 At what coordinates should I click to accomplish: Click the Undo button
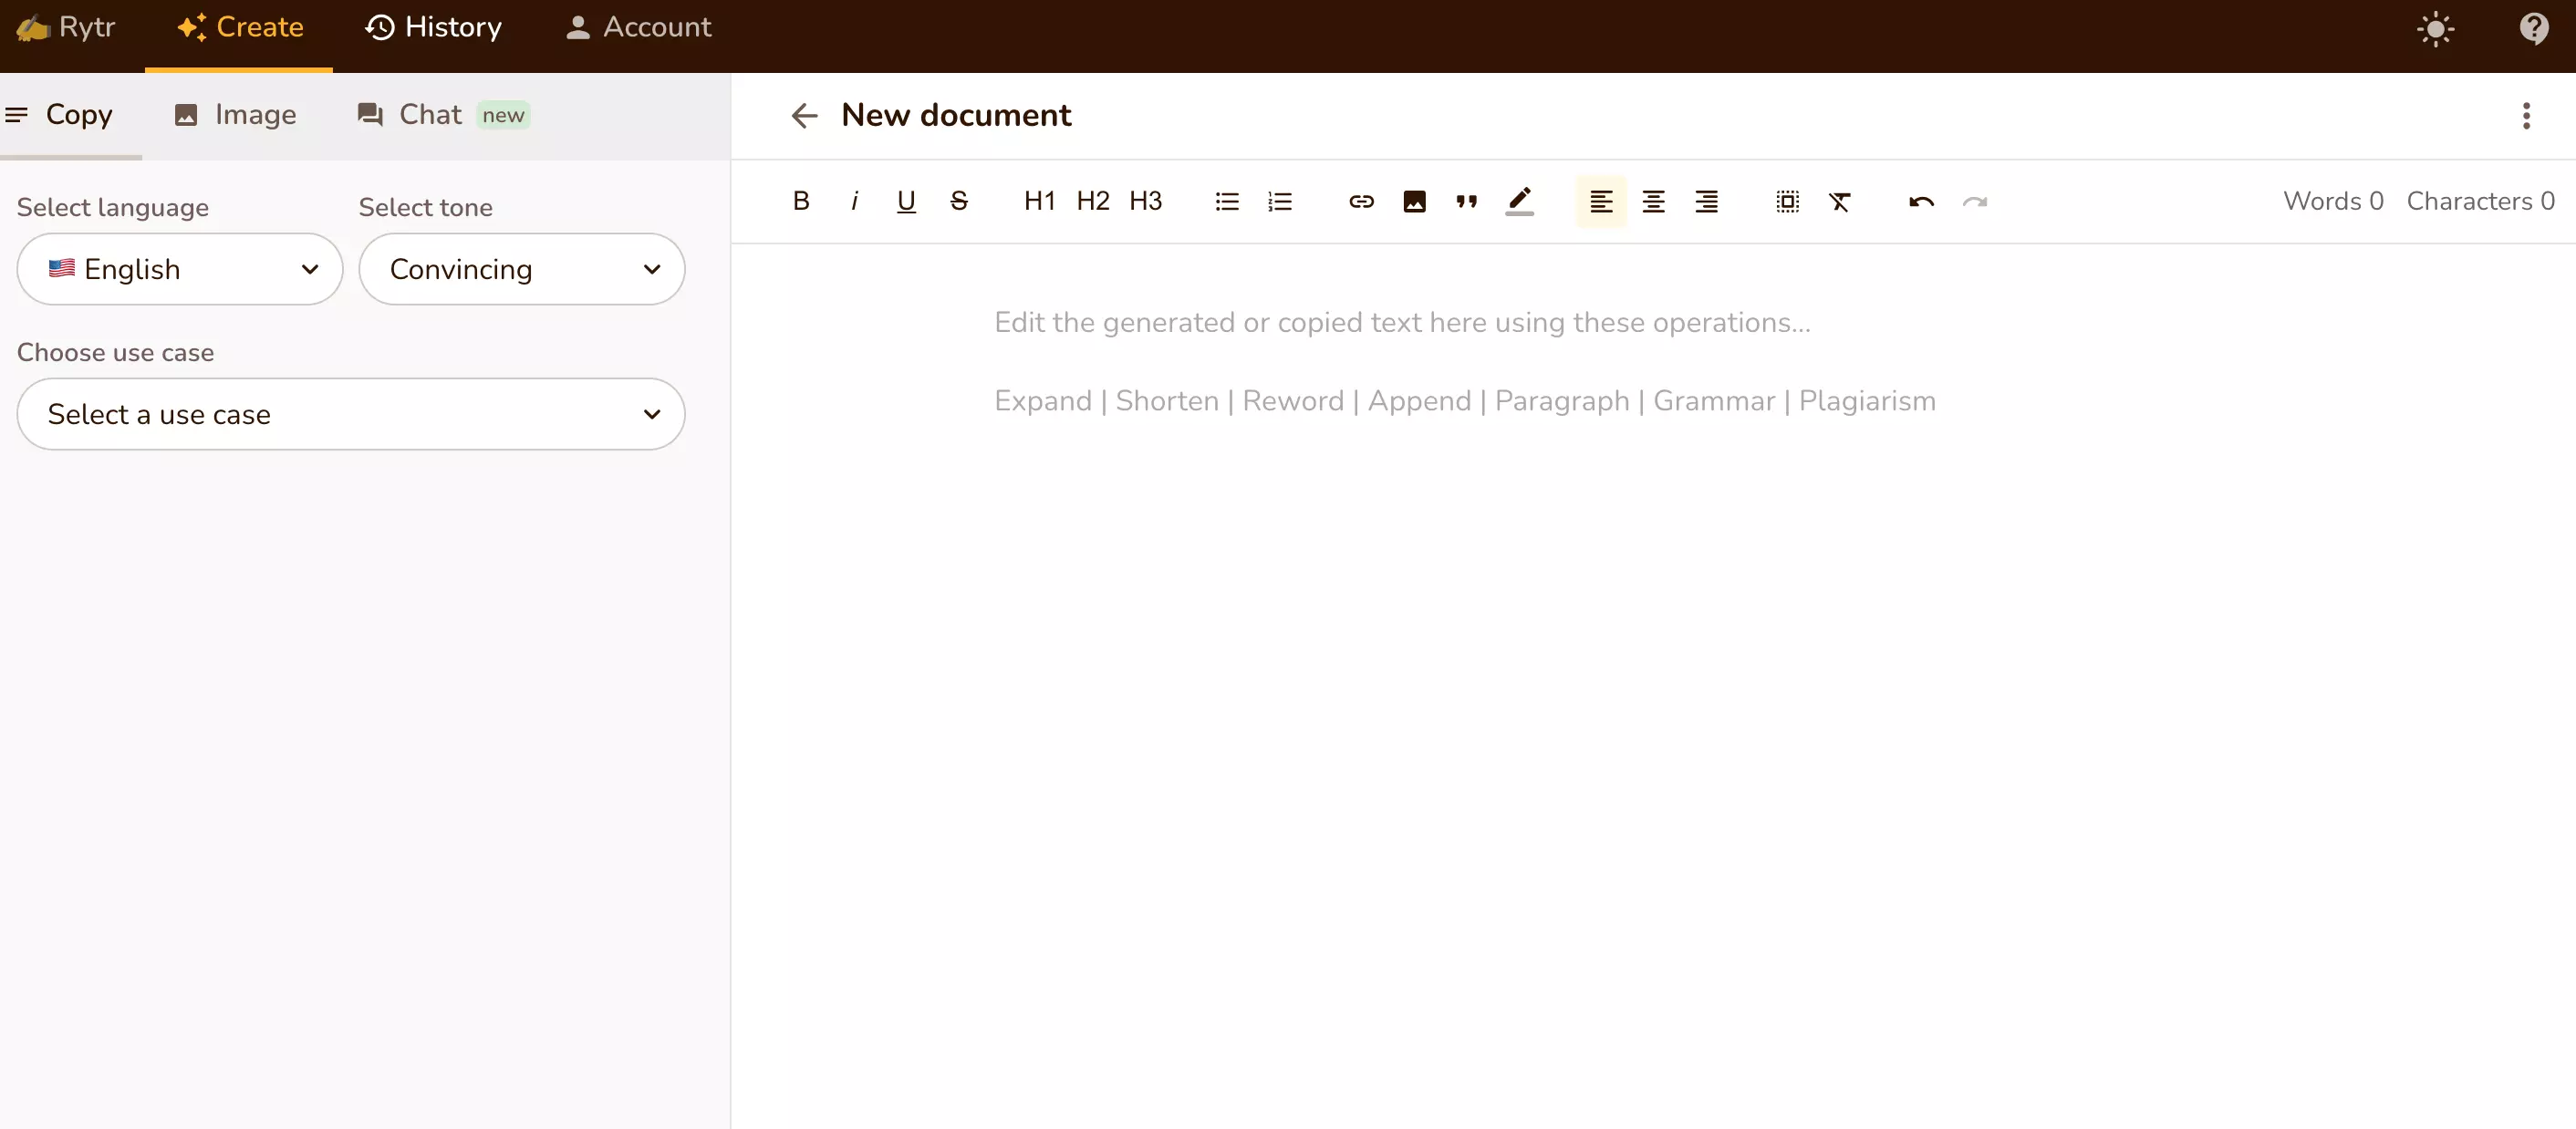[x=1920, y=201]
